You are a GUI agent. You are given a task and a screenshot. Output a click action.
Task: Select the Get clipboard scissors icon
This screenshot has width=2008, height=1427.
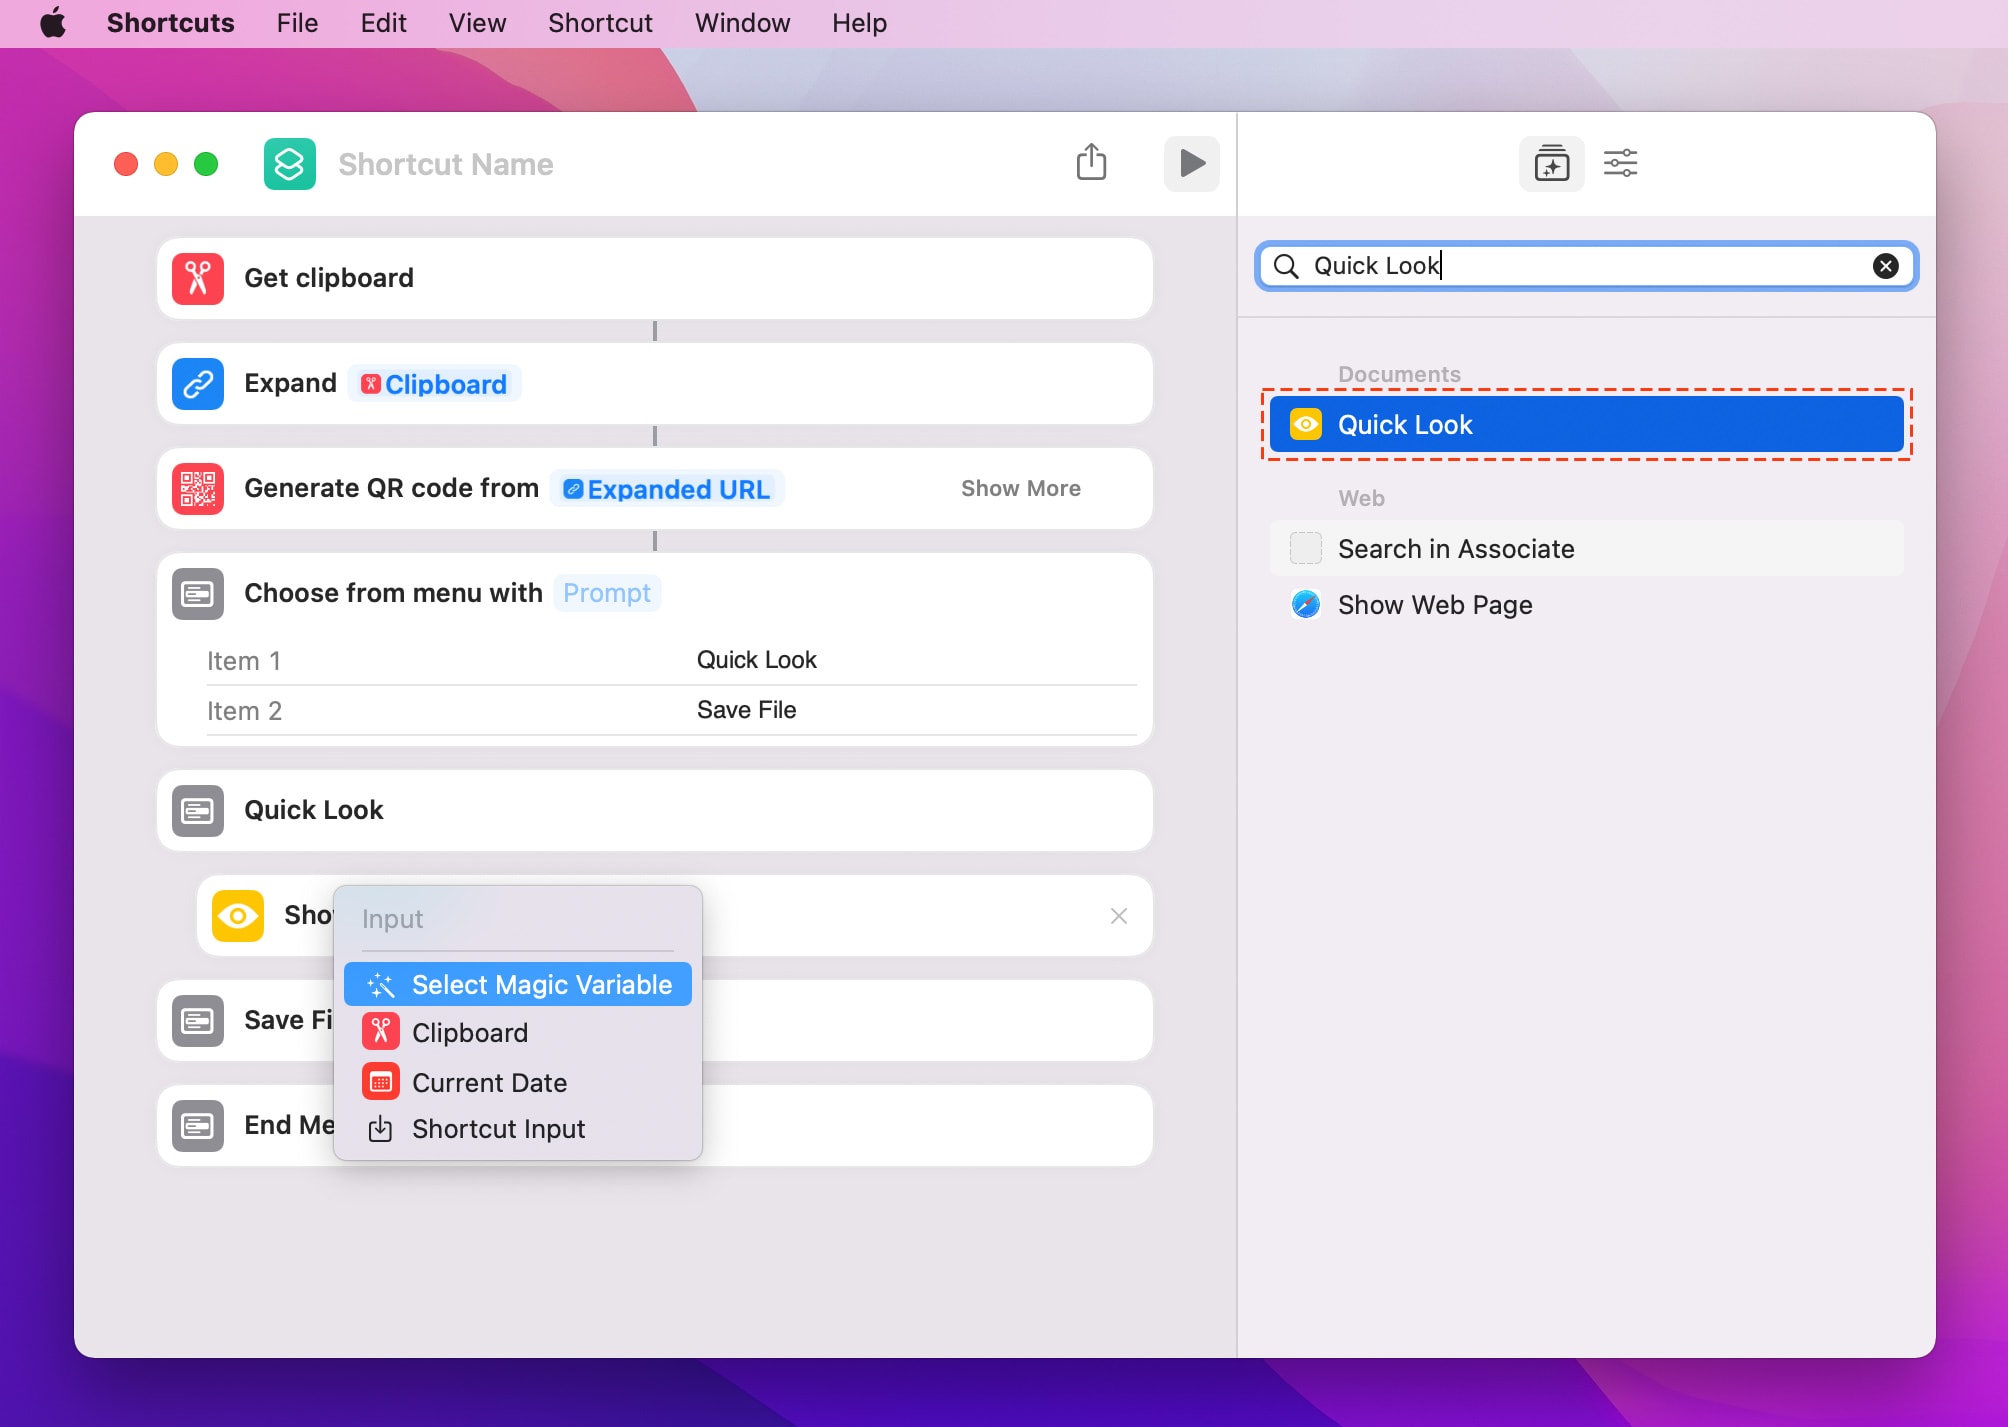198,278
